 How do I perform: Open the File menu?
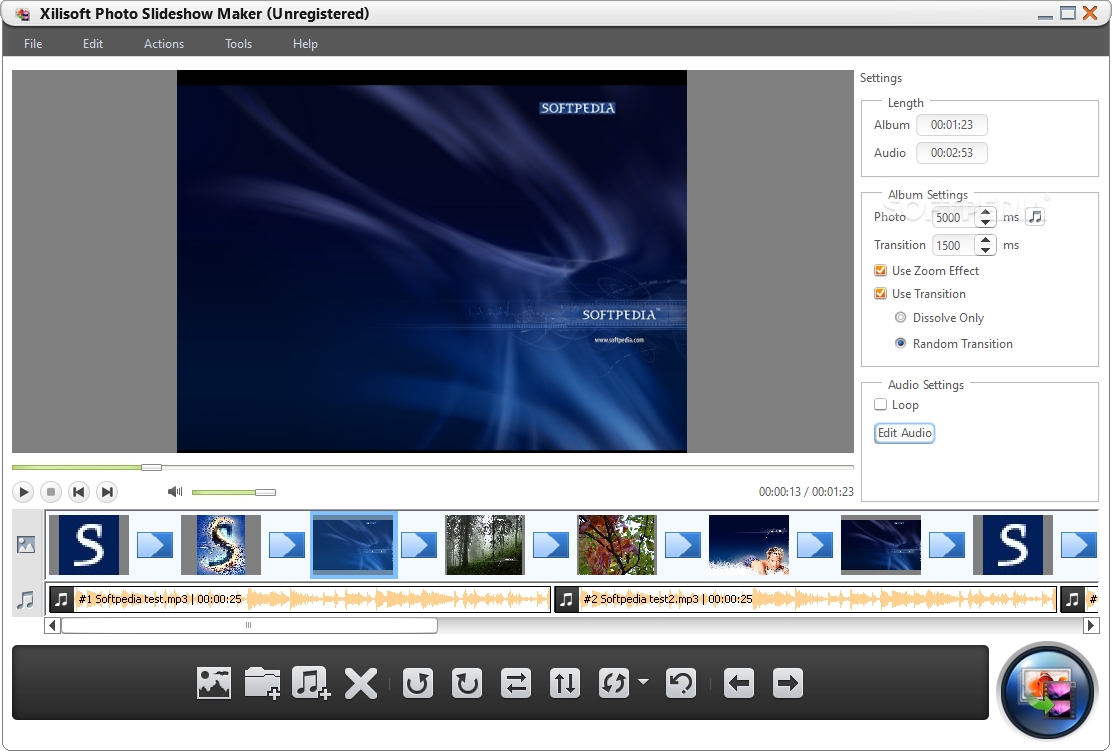coord(33,44)
